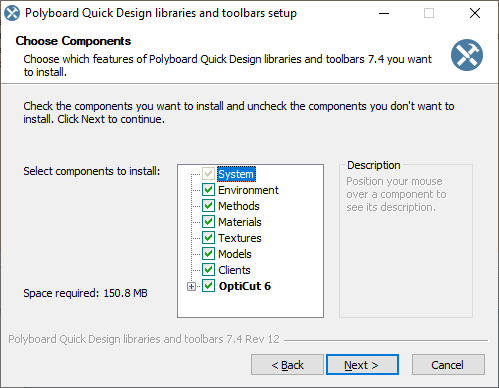This screenshot has width=499, height=388.
Task: Select the OptiCut 6 label
Action: (245, 286)
